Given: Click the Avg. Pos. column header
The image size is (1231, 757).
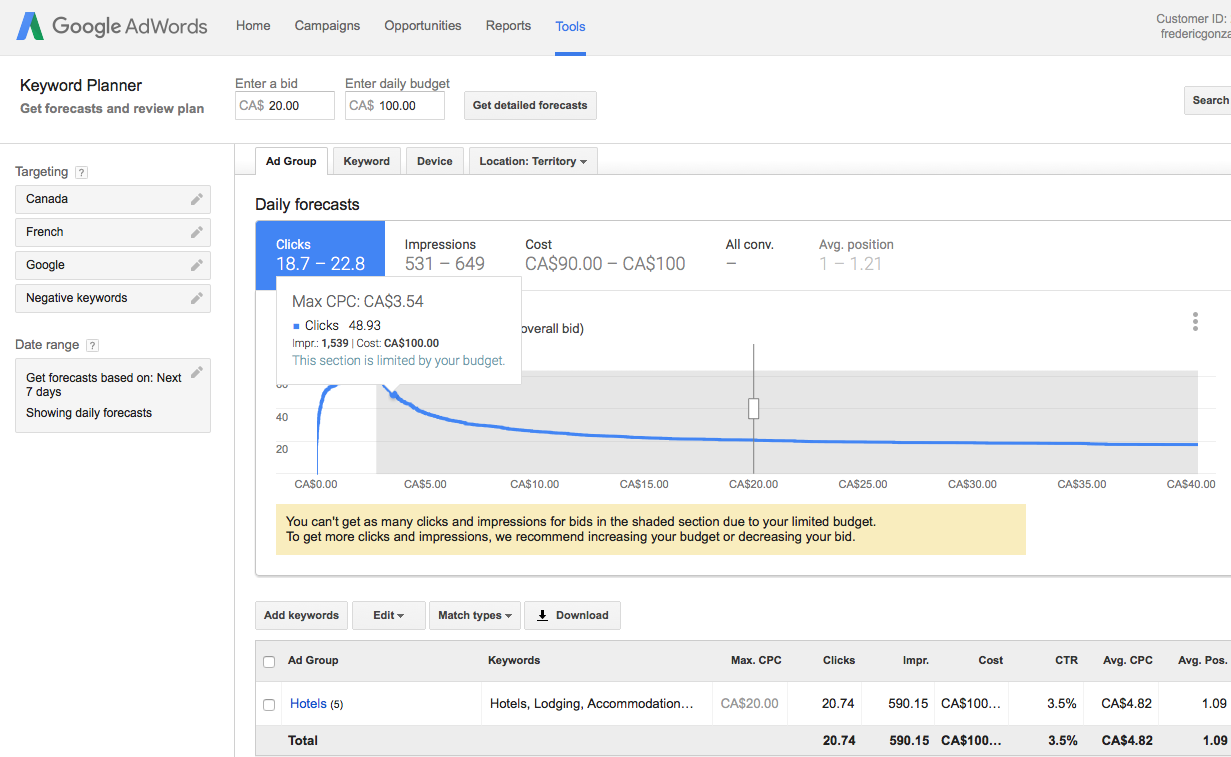Looking at the screenshot, I should pyautogui.click(x=1202, y=661).
